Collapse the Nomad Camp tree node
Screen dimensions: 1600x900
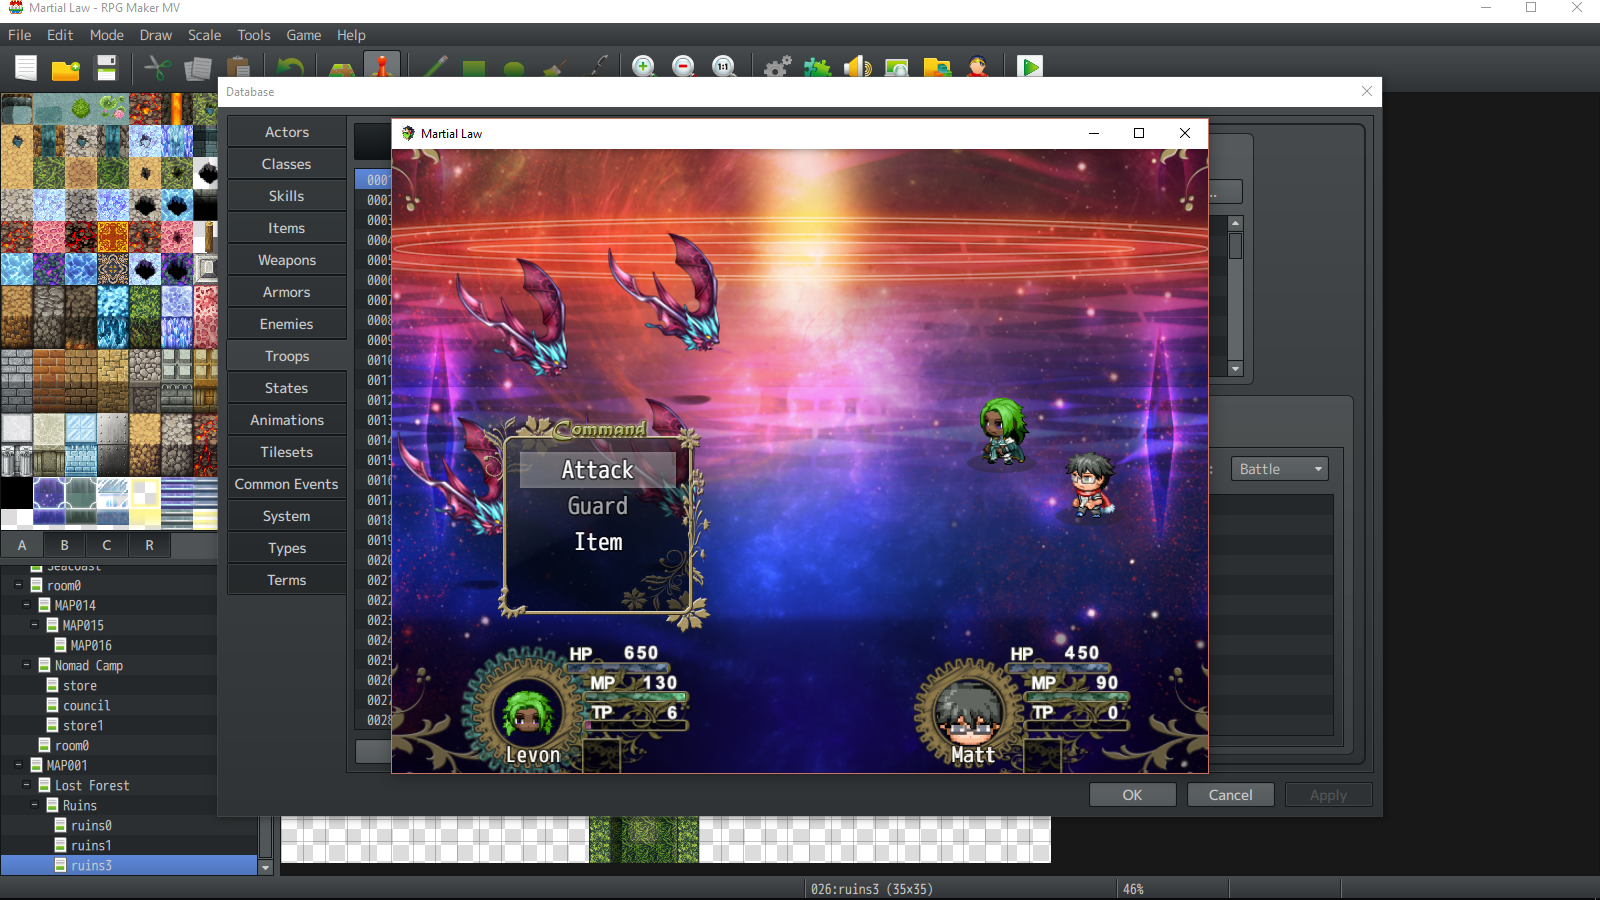[x=27, y=665]
